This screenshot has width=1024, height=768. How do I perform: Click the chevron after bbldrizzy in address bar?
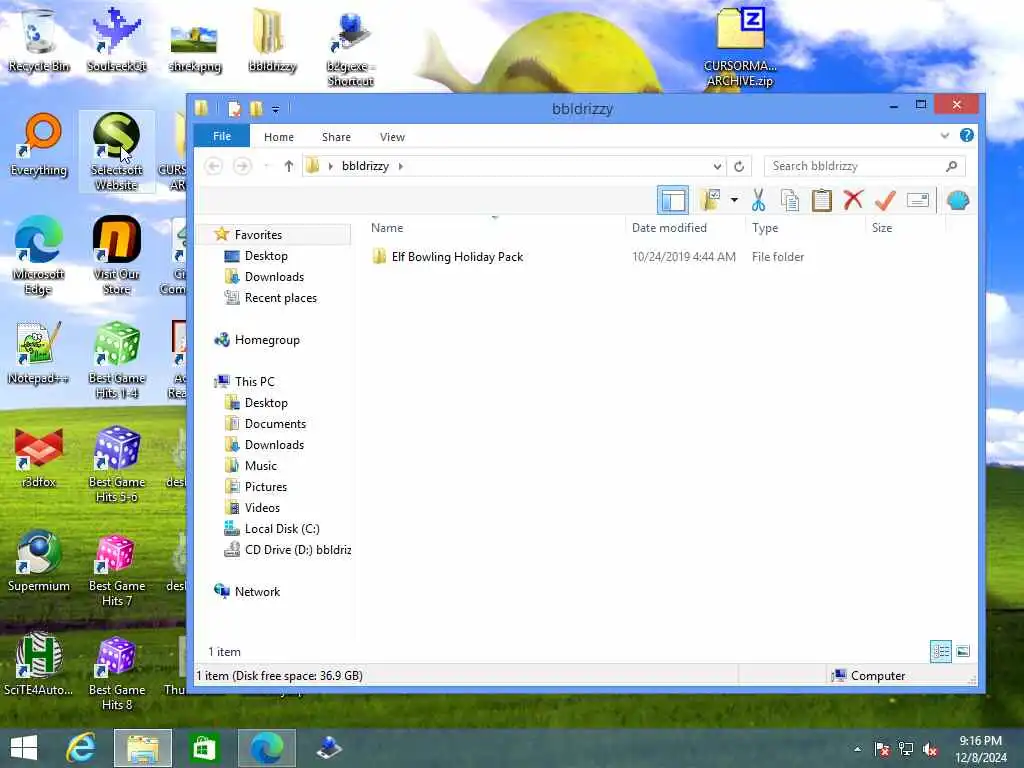click(x=400, y=166)
